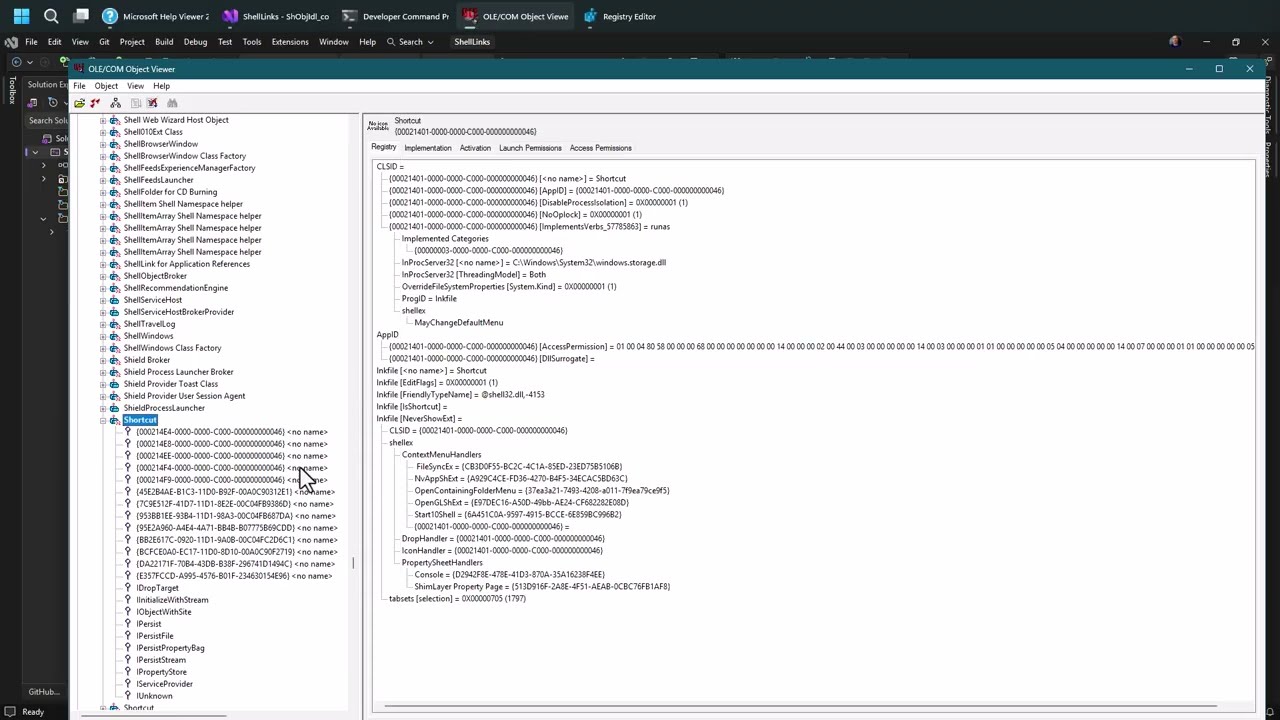Switch to Microsoft Help Viewer taskbar item
The width and height of the screenshot is (1280, 720).
point(156,16)
